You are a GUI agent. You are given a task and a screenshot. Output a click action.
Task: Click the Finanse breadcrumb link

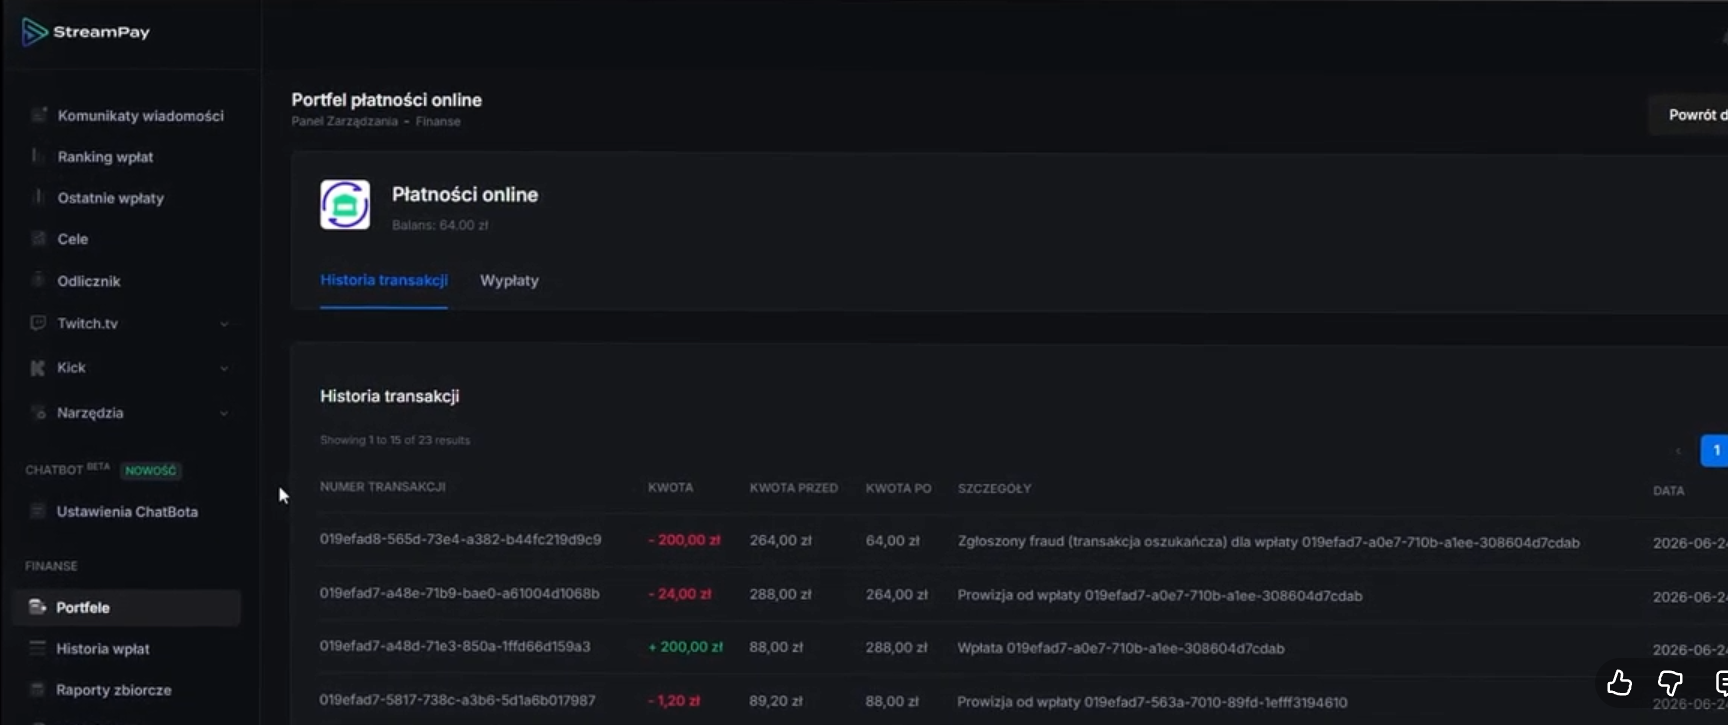tap(438, 121)
